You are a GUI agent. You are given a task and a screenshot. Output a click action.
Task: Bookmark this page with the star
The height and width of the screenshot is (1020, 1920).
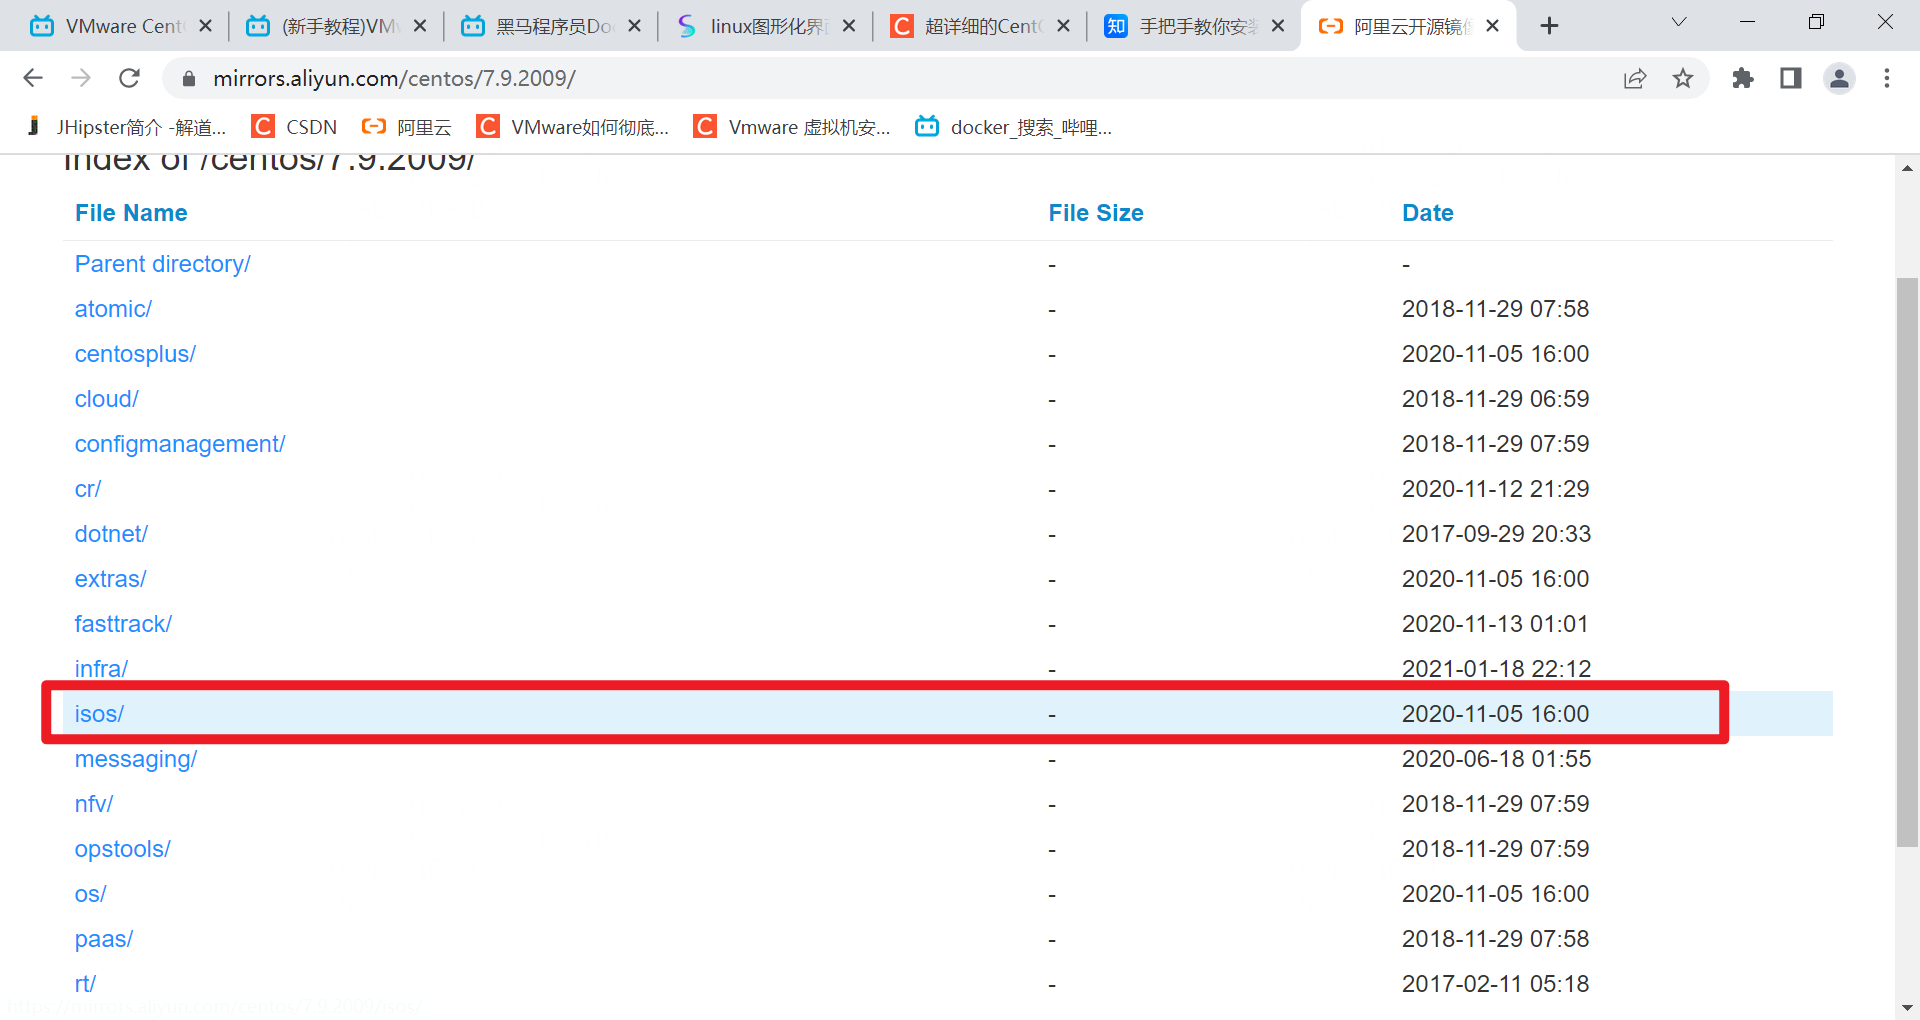1683,78
